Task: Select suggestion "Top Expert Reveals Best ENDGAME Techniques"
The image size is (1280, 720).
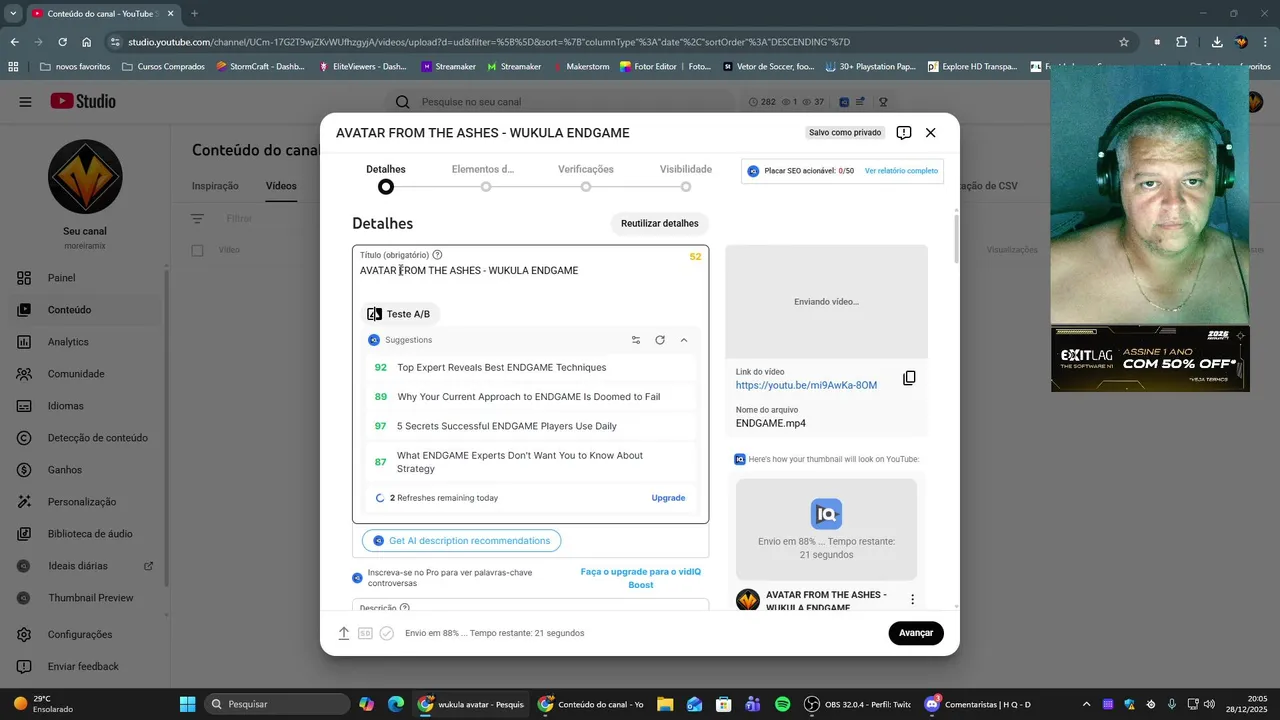Action: click(x=531, y=367)
